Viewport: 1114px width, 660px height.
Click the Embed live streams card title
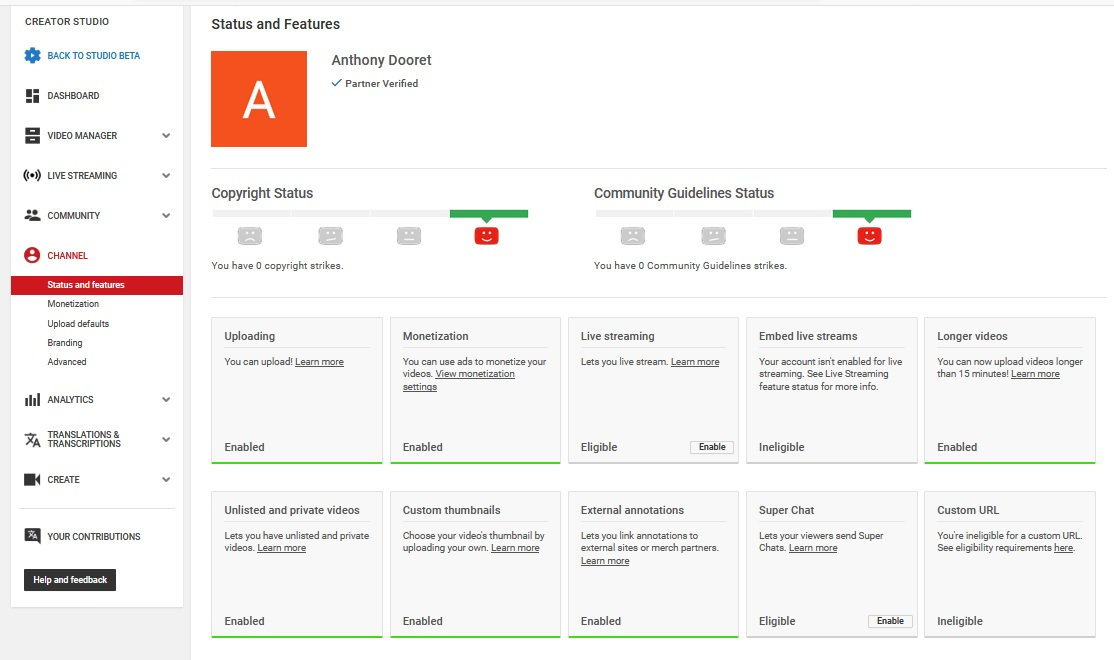(808, 336)
